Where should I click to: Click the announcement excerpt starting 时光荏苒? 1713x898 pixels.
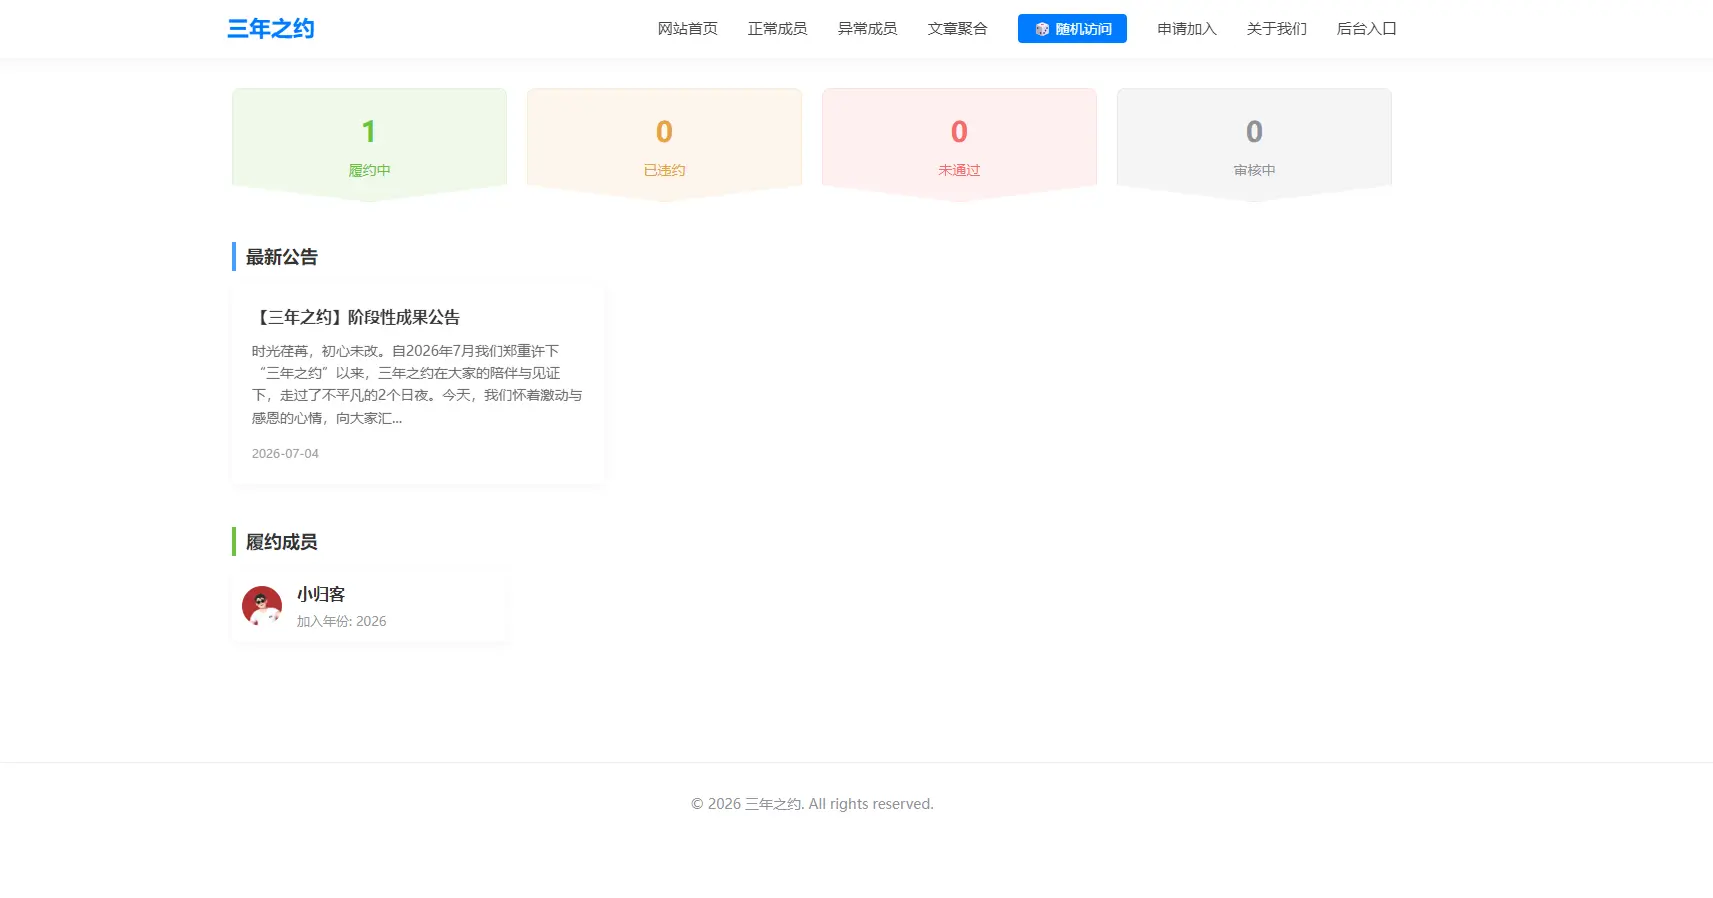tap(417, 384)
